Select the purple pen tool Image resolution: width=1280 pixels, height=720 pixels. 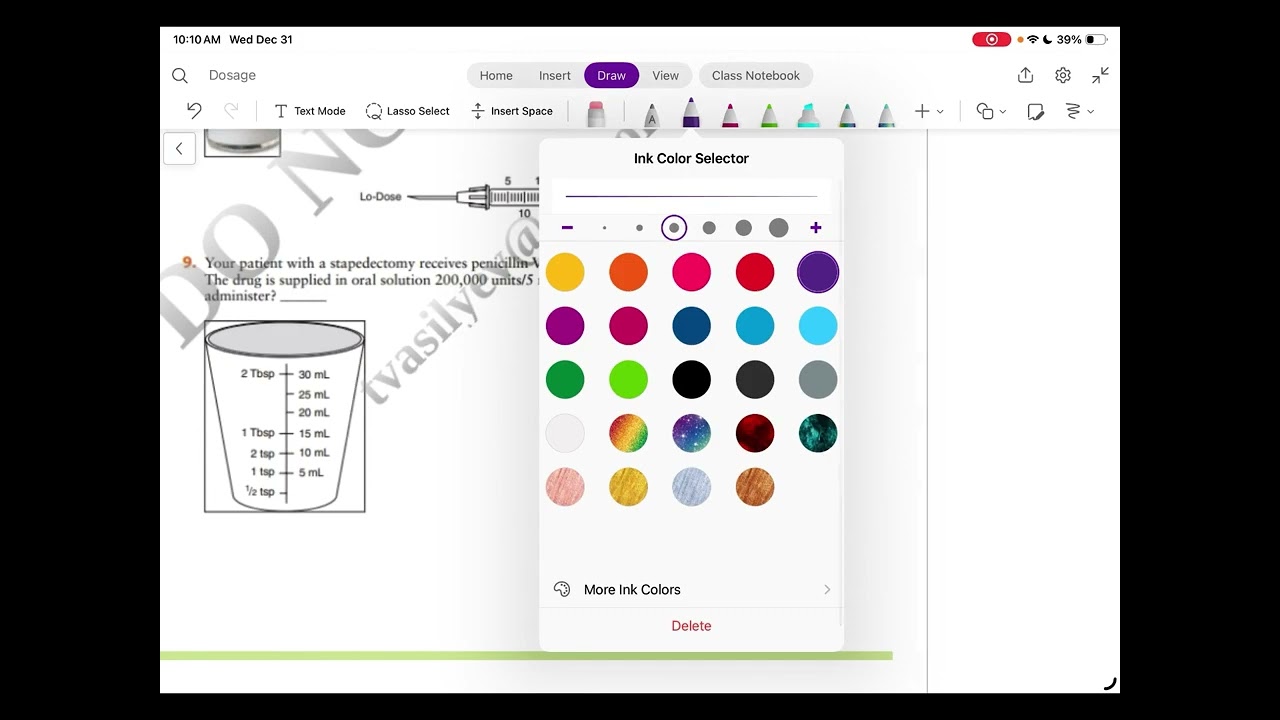pos(691,112)
